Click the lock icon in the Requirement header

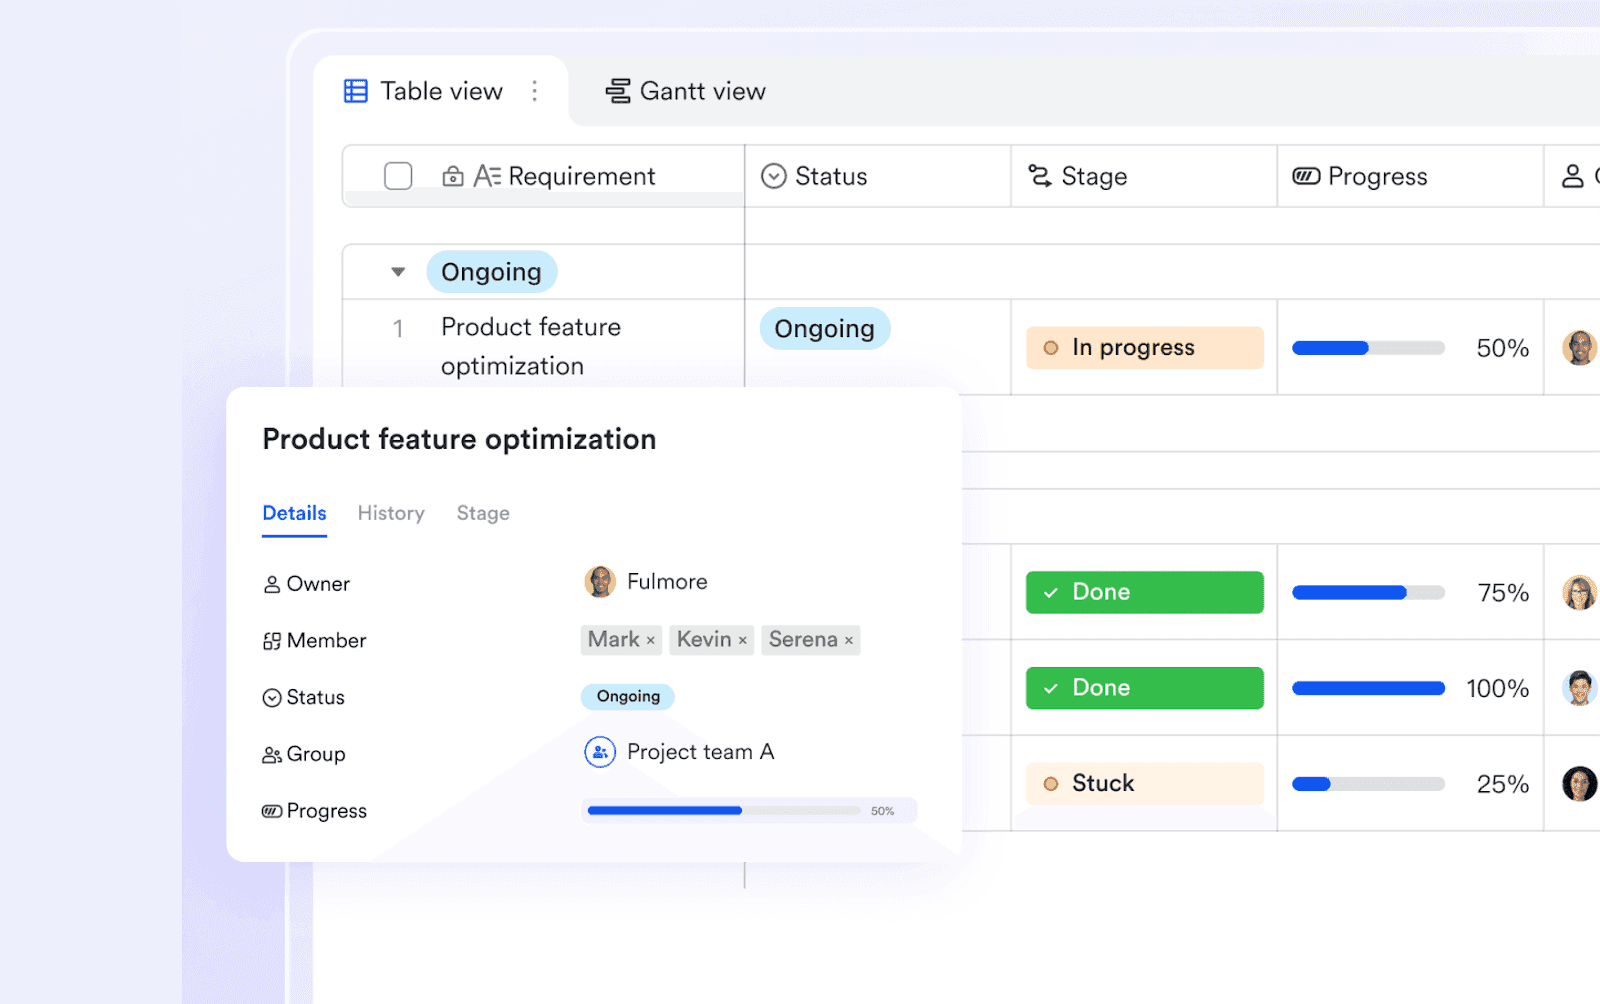453,176
